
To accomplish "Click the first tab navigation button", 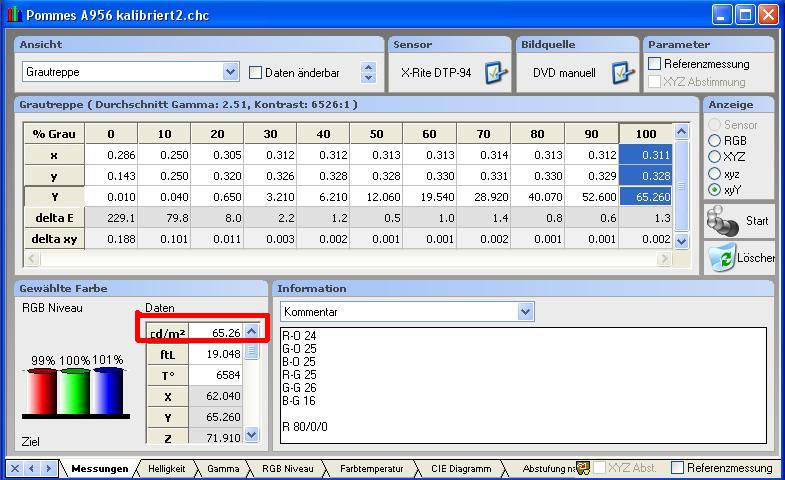I will pyautogui.click(x=14, y=468).
